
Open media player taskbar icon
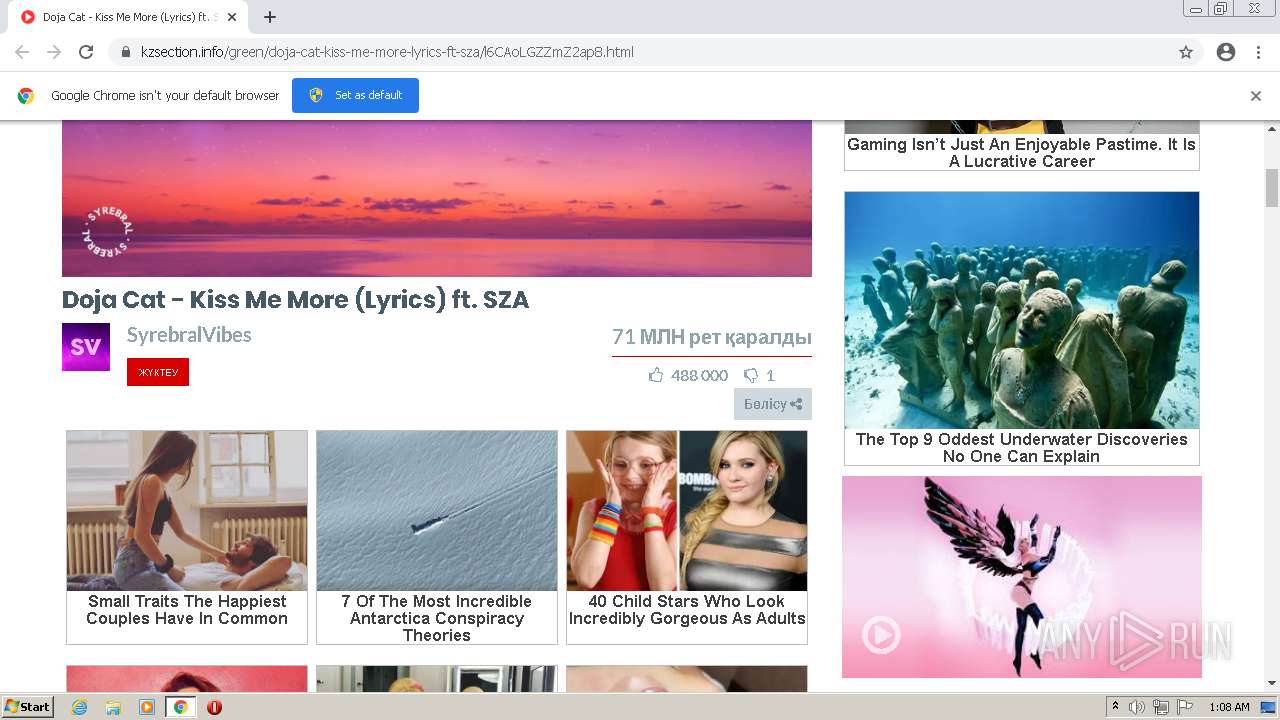pyautogui.click(x=147, y=707)
